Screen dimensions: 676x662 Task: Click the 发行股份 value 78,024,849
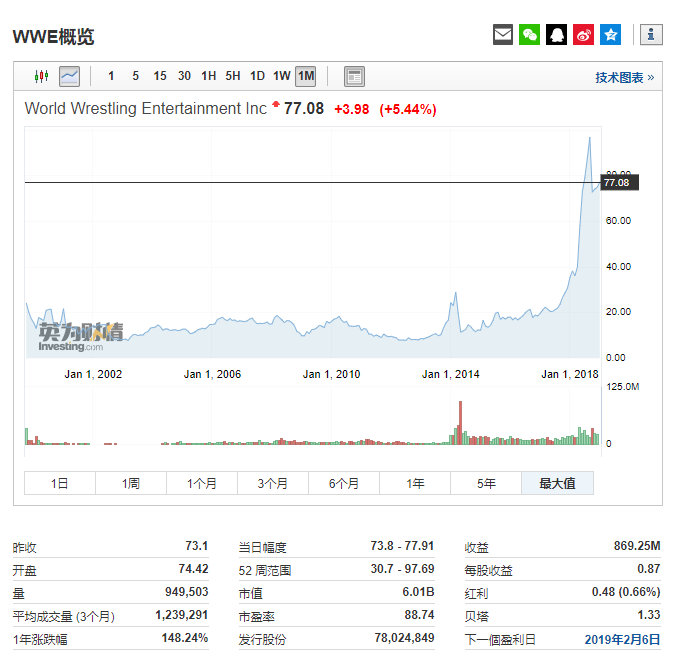coord(404,637)
